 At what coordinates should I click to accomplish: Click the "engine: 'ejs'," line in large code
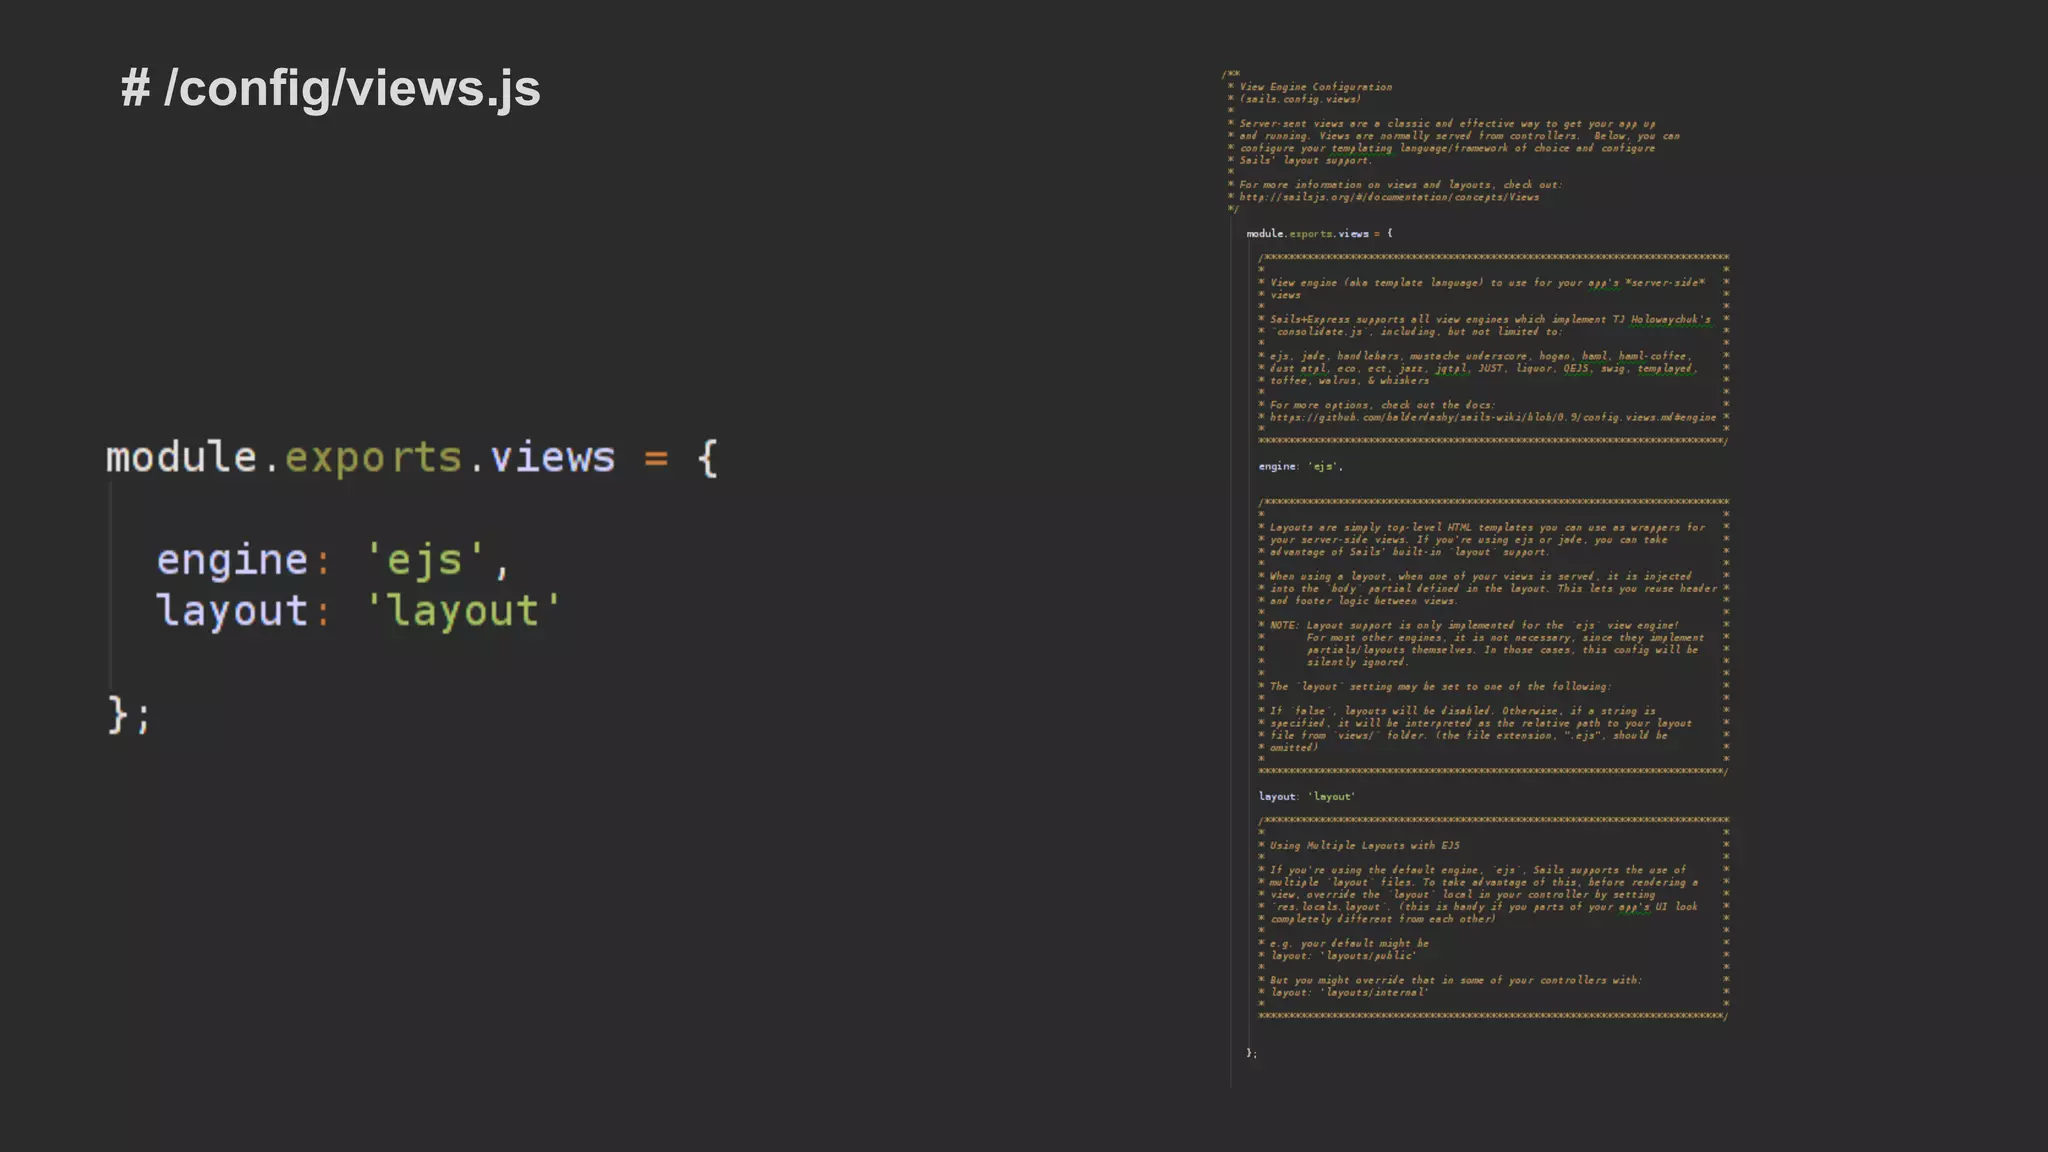point(333,560)
